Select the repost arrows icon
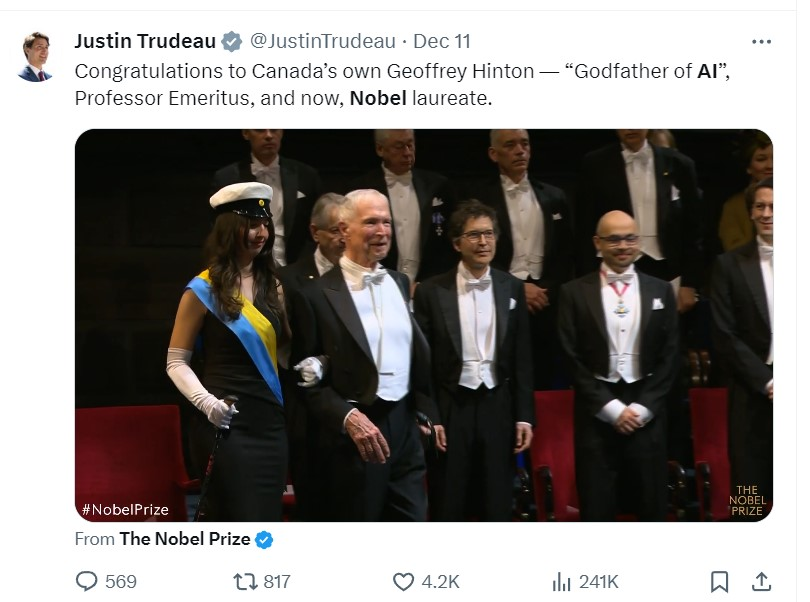810x602 pixels. pyautogui.click(x=245, y=582)
